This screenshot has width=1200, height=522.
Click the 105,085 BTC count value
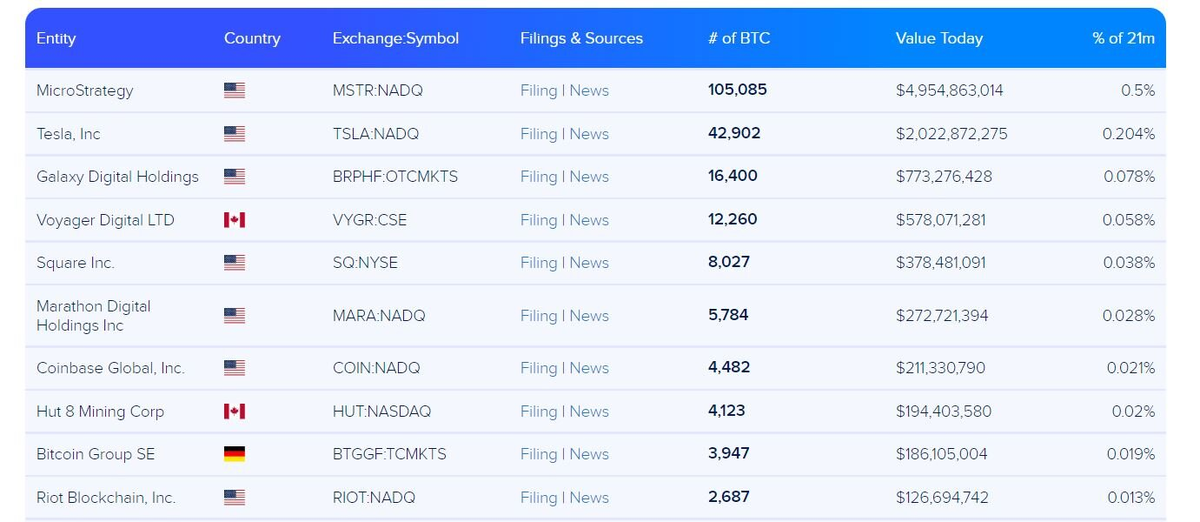738,89
